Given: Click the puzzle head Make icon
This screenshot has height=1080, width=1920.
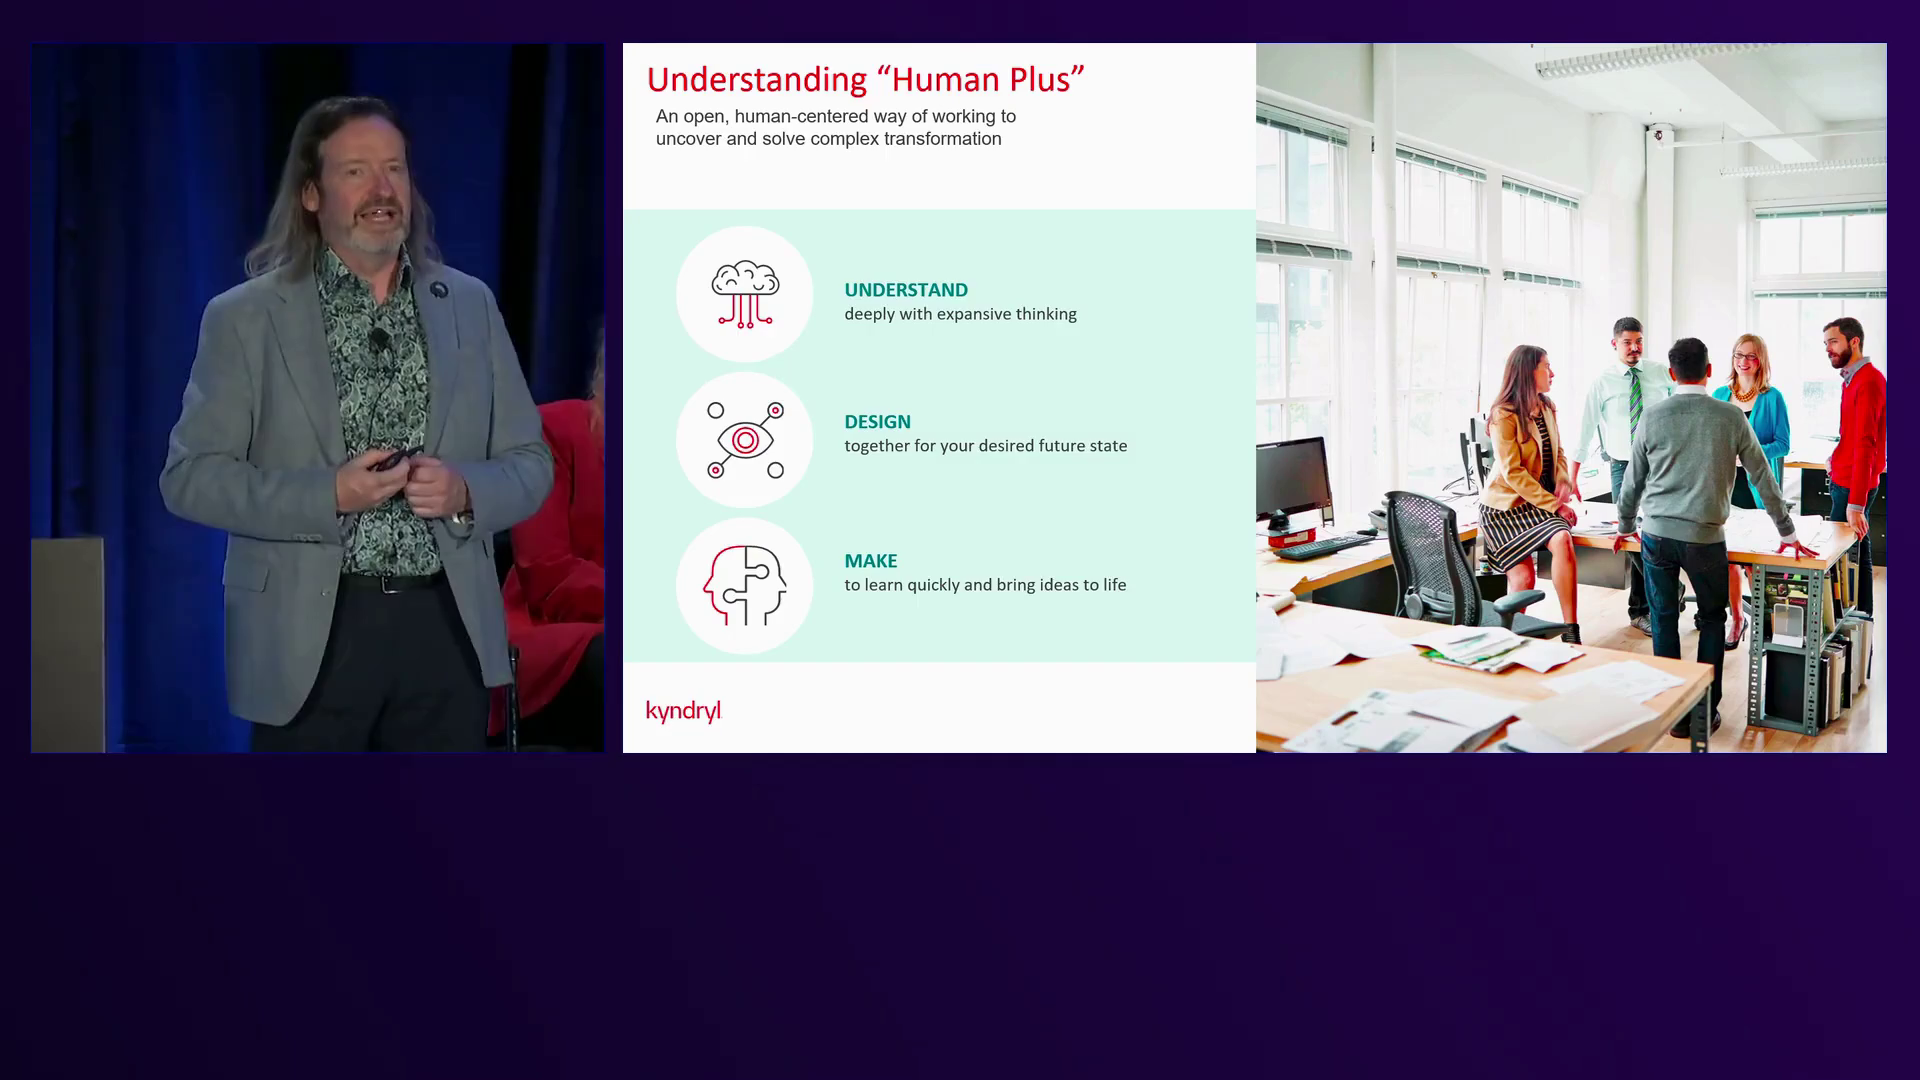Looking at the screenshot, I should pos(744,586).
